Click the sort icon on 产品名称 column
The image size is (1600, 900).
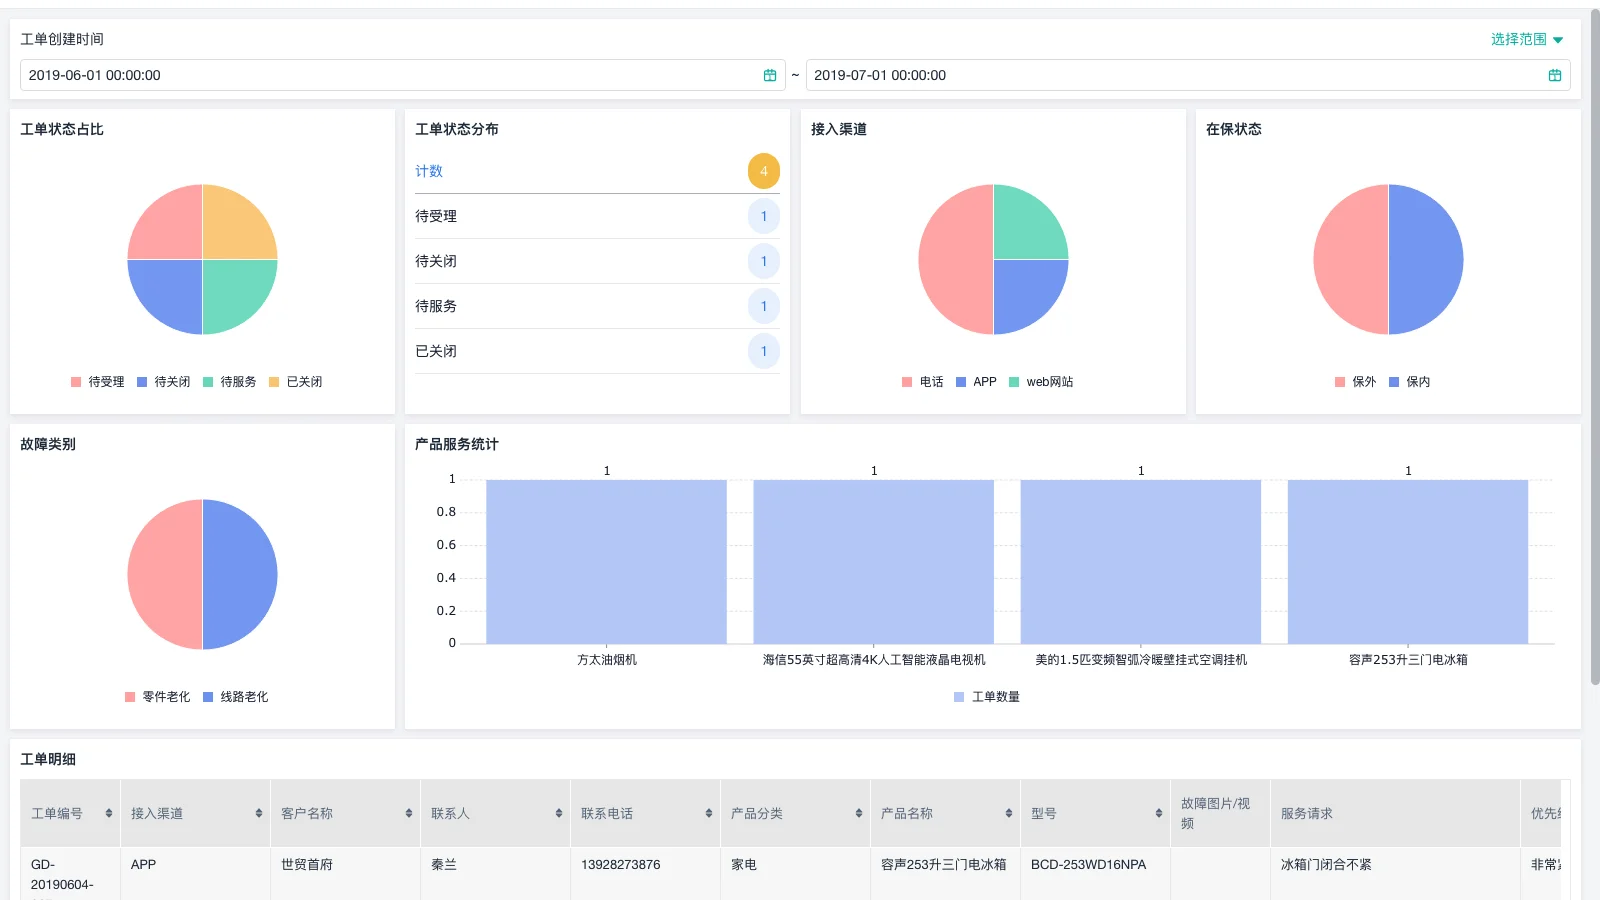(1008, 813)
